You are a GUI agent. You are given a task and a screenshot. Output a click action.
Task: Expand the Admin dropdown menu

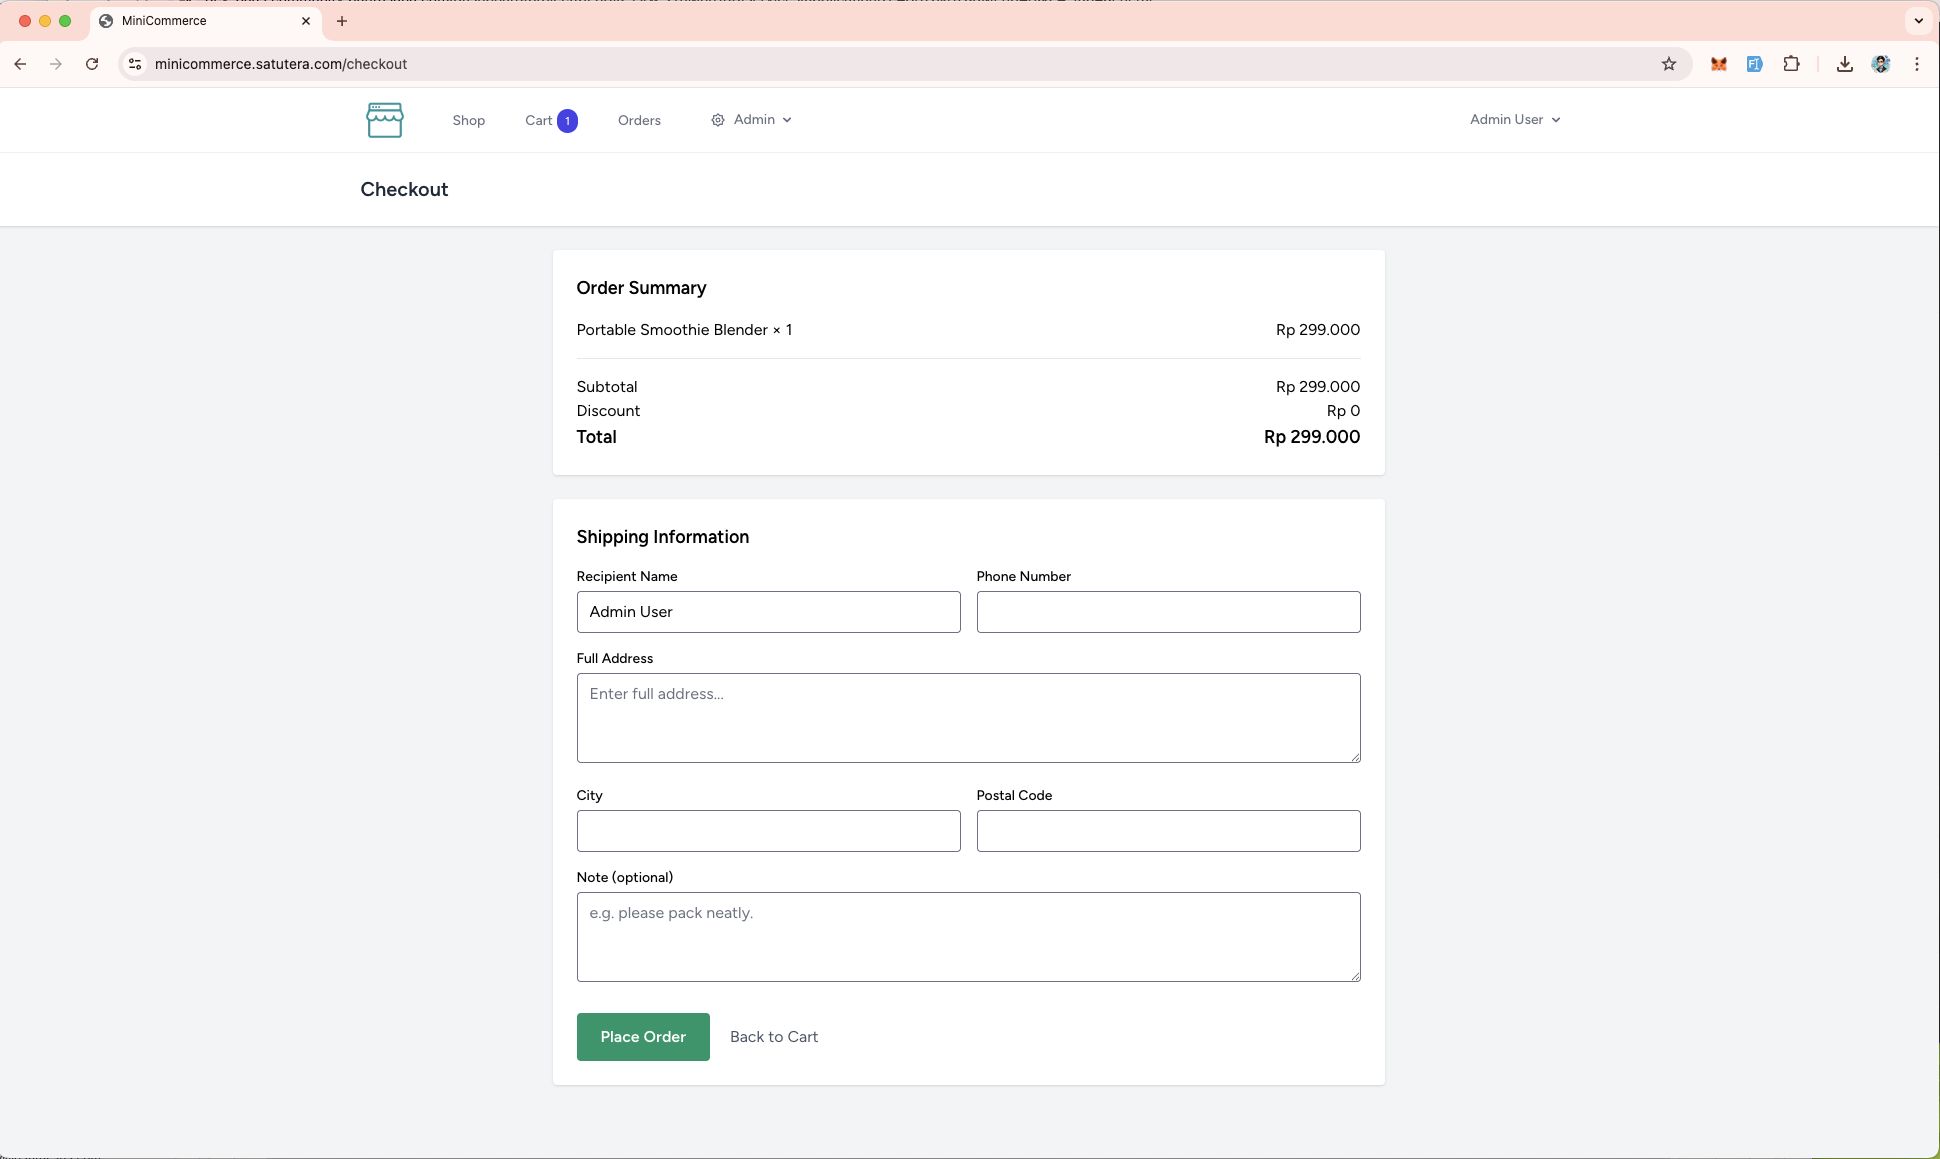pos(752,120)
